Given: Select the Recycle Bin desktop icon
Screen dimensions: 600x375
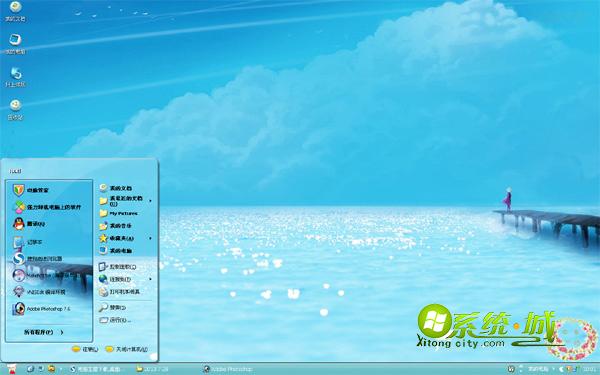Looking at the screenshot, I should click(x=15, y=109).
